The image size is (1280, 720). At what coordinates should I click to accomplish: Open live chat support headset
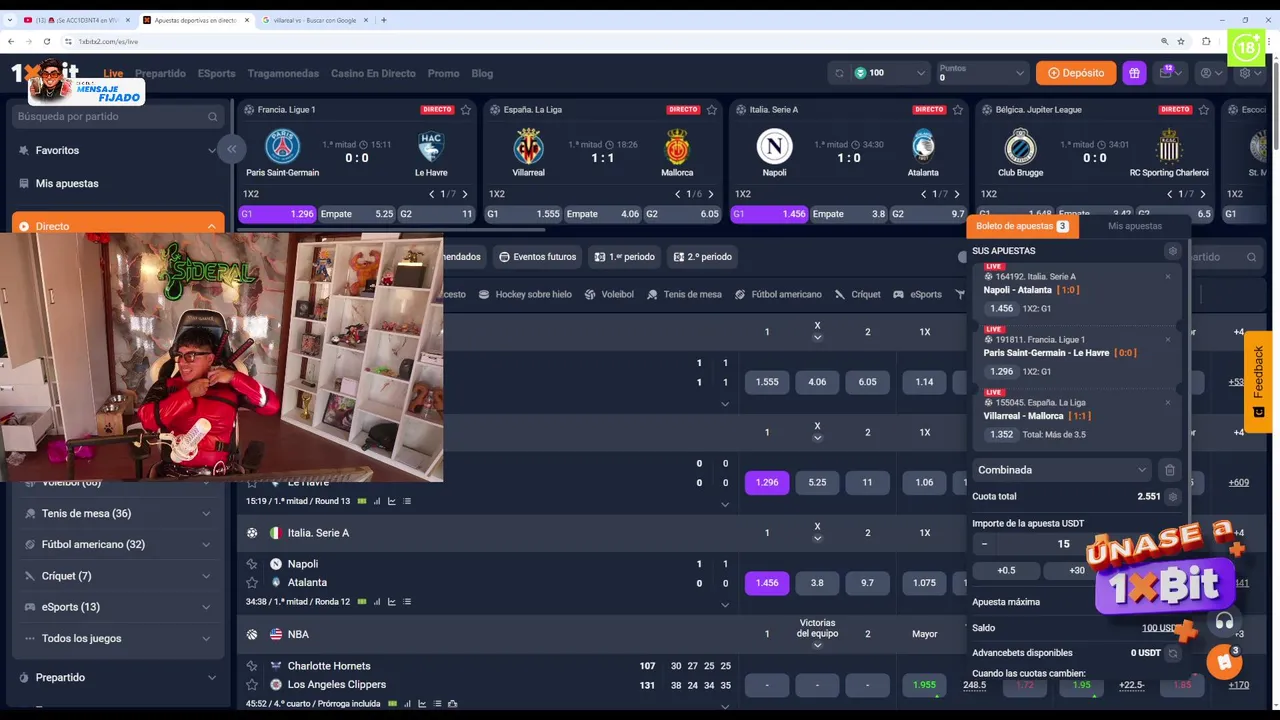tap(1224, 622)
